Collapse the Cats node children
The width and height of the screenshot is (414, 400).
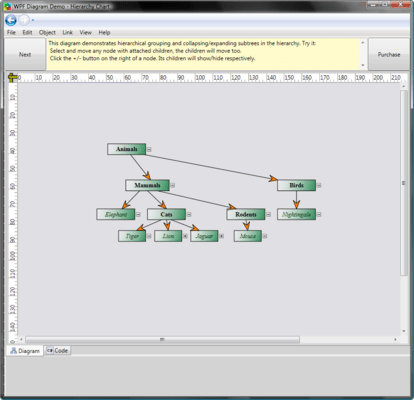click(x=189, y=214)
